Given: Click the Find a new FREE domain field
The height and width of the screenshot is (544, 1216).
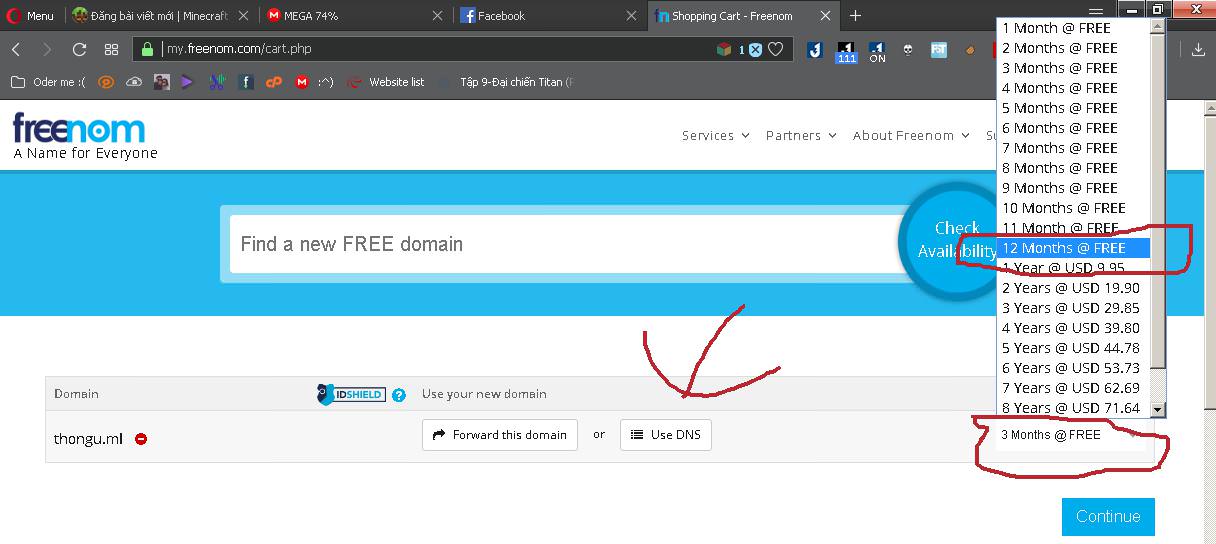Looking at the screenshot, I should [565, 244].
